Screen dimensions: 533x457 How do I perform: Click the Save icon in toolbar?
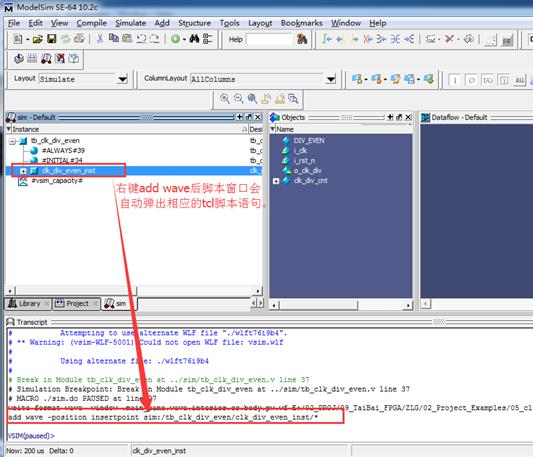tap(52, 39)
